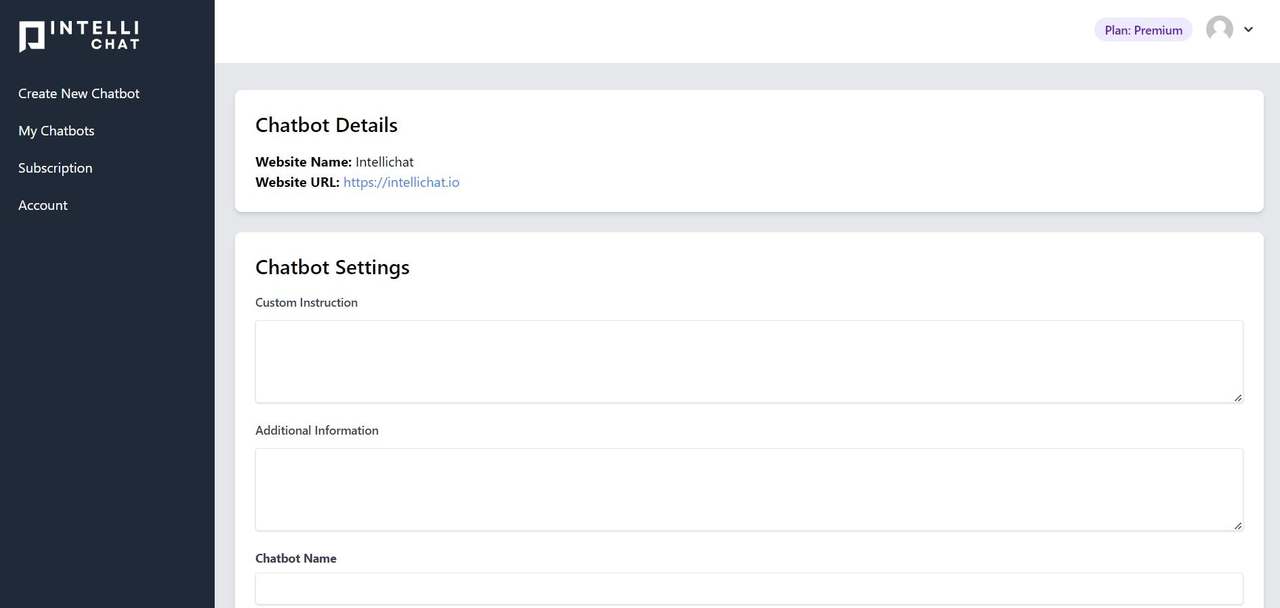Grab the Additional Information resize handle
The image size is (1280, 608).
click(x=1237, y=525)
